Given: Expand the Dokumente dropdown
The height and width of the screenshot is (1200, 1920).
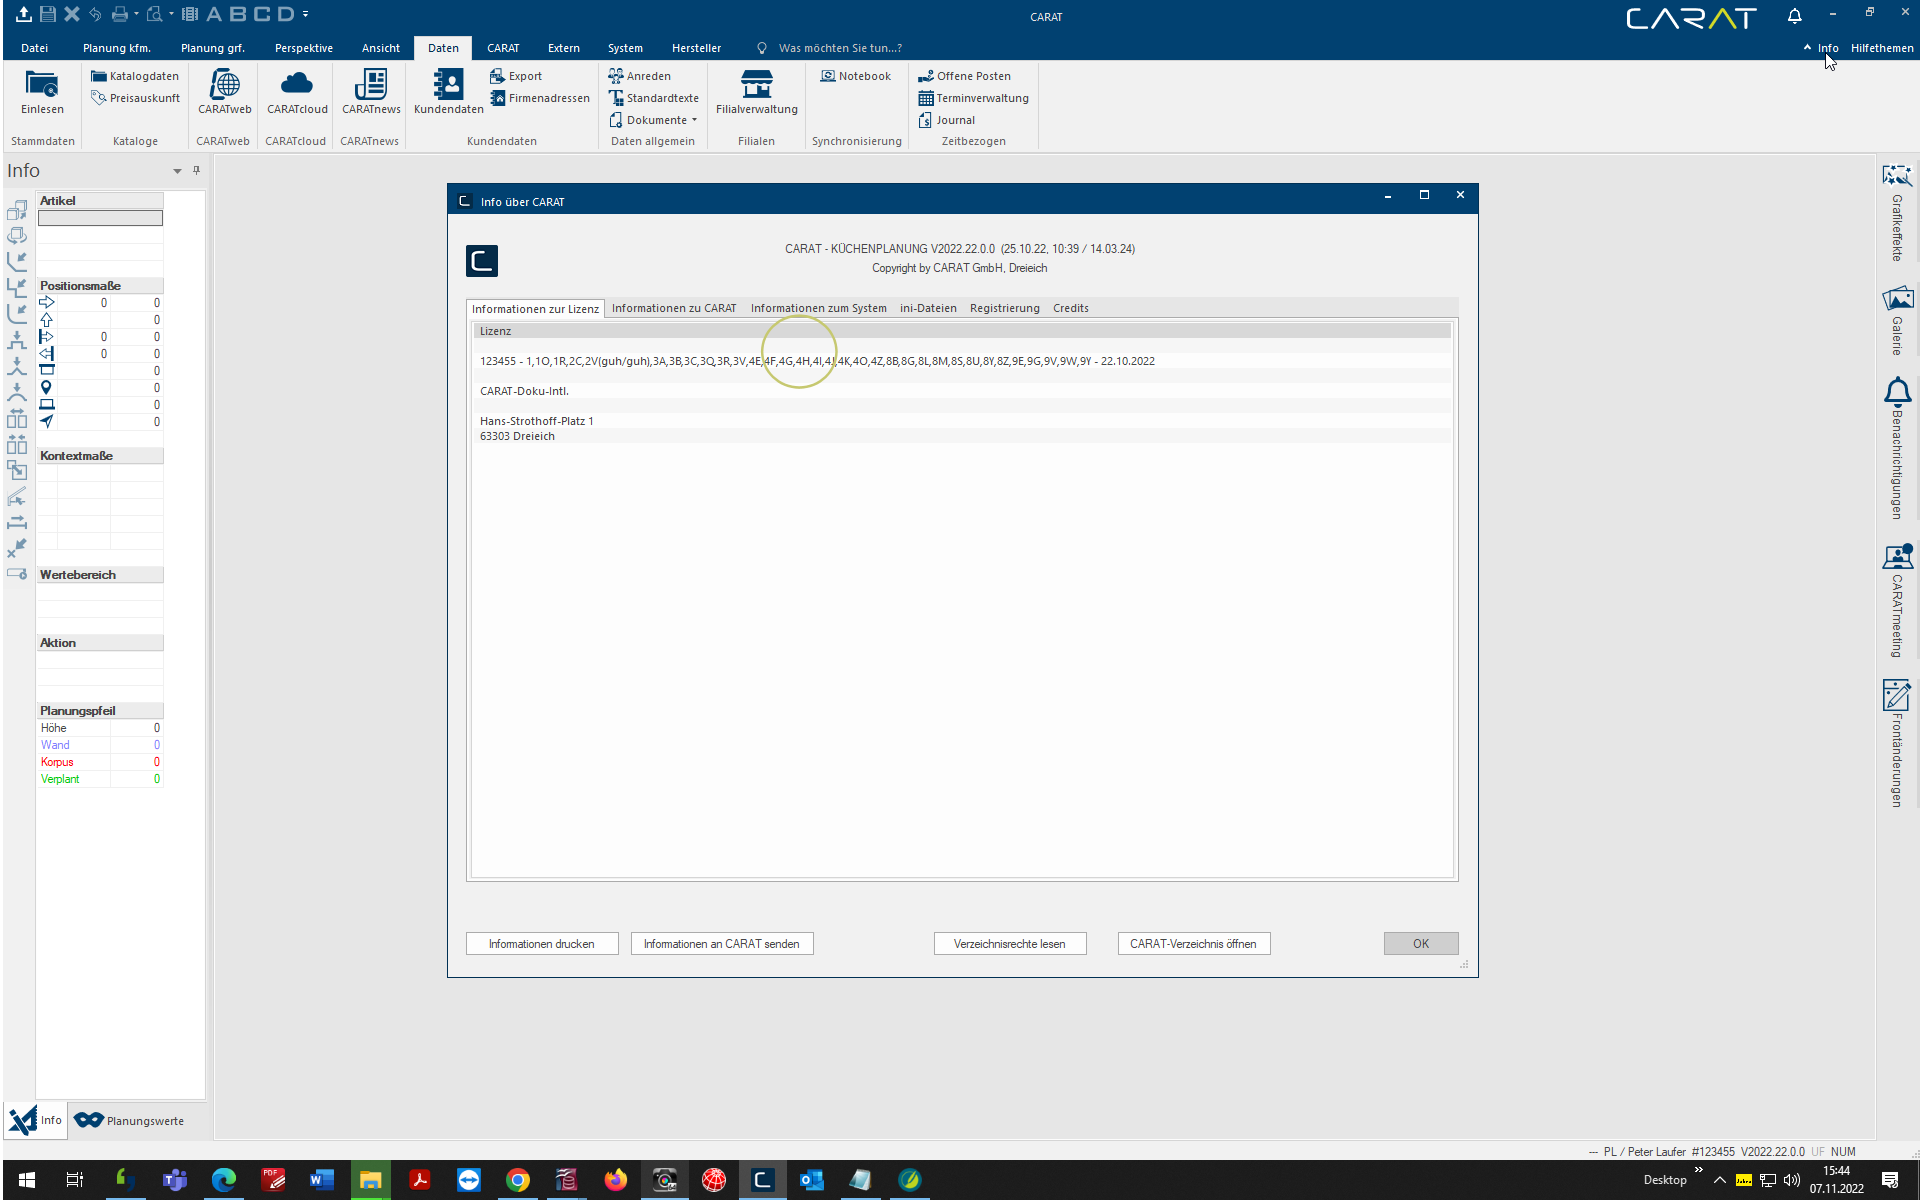Looking at the screenshot, I should (x=694, y=120).
